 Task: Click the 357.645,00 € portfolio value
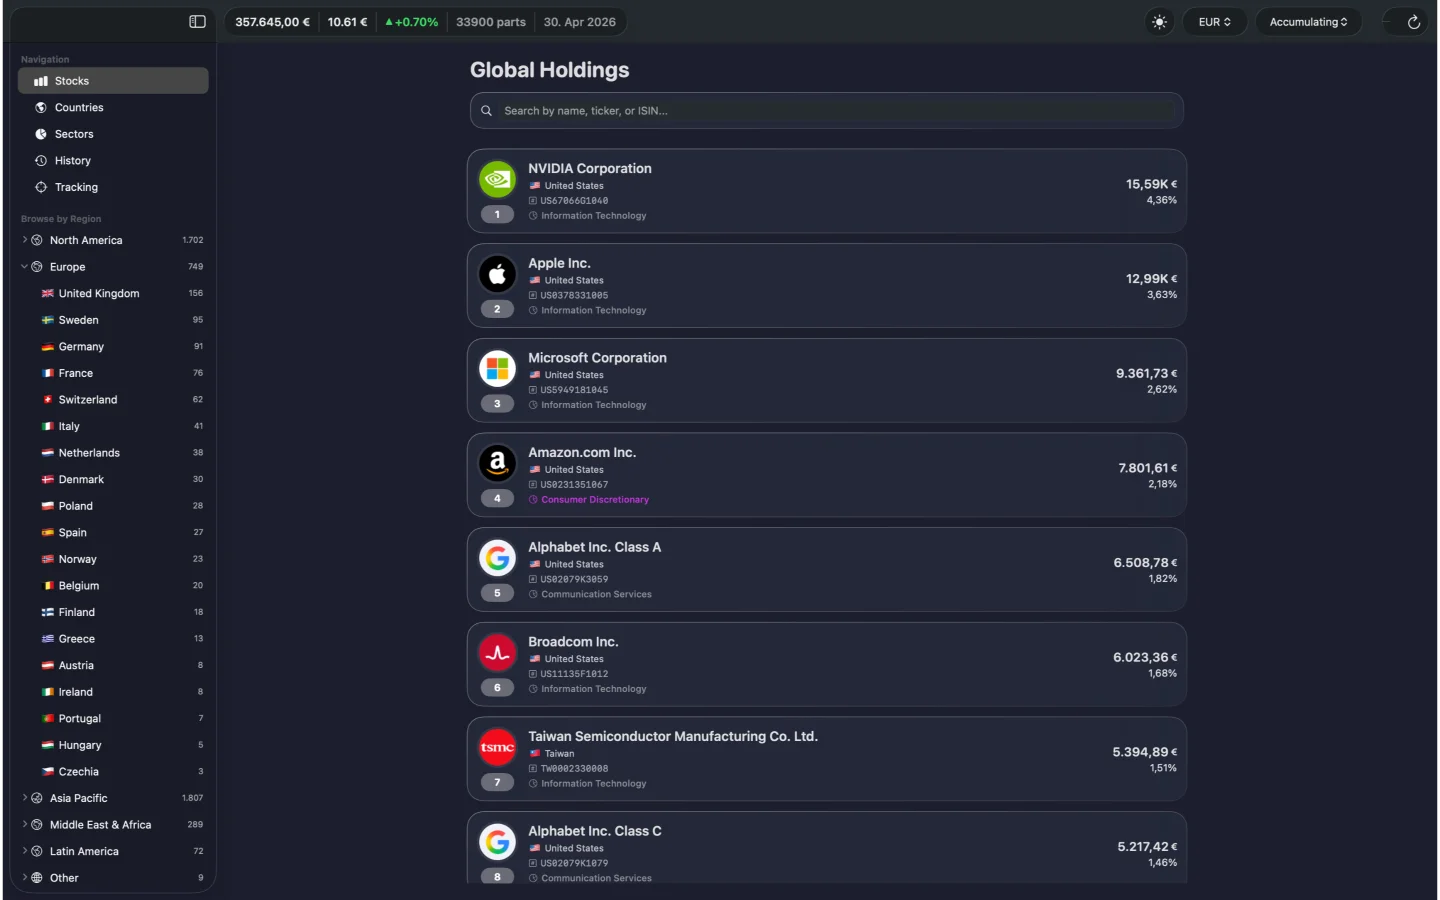point(272,22)
